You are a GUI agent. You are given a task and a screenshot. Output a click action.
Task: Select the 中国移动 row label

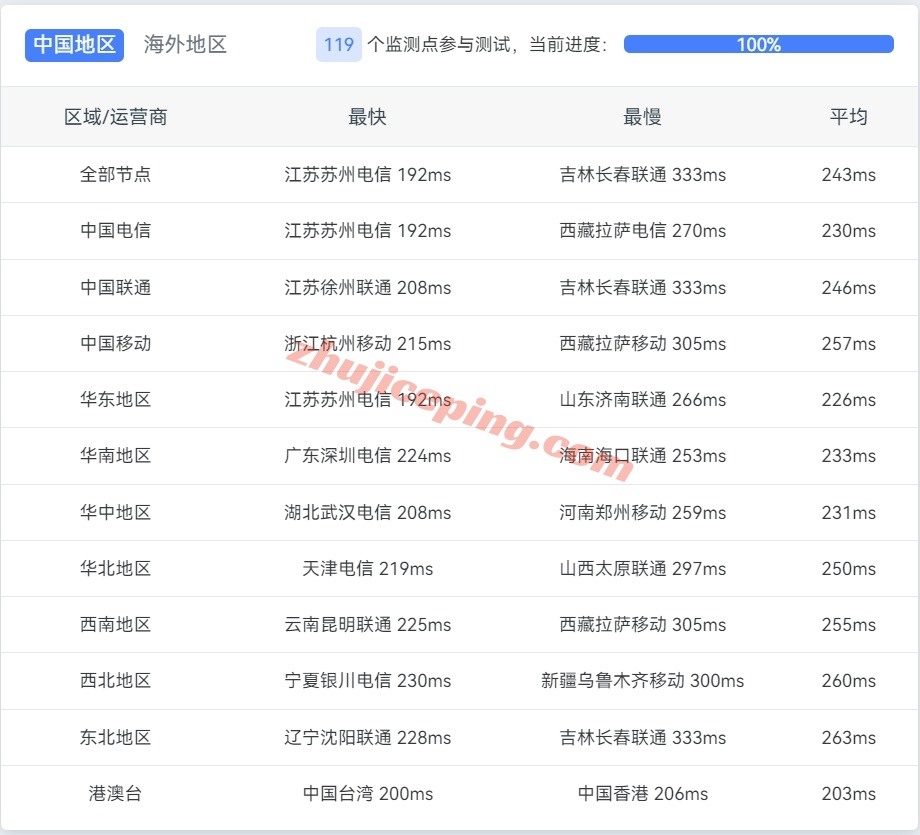116,343
